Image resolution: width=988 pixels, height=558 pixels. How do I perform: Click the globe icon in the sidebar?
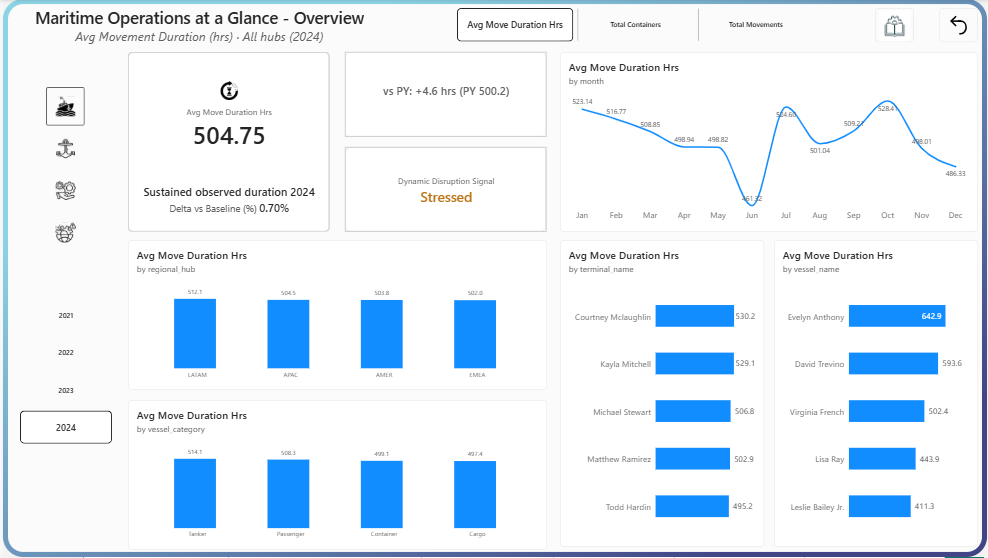tap(65, 233)
